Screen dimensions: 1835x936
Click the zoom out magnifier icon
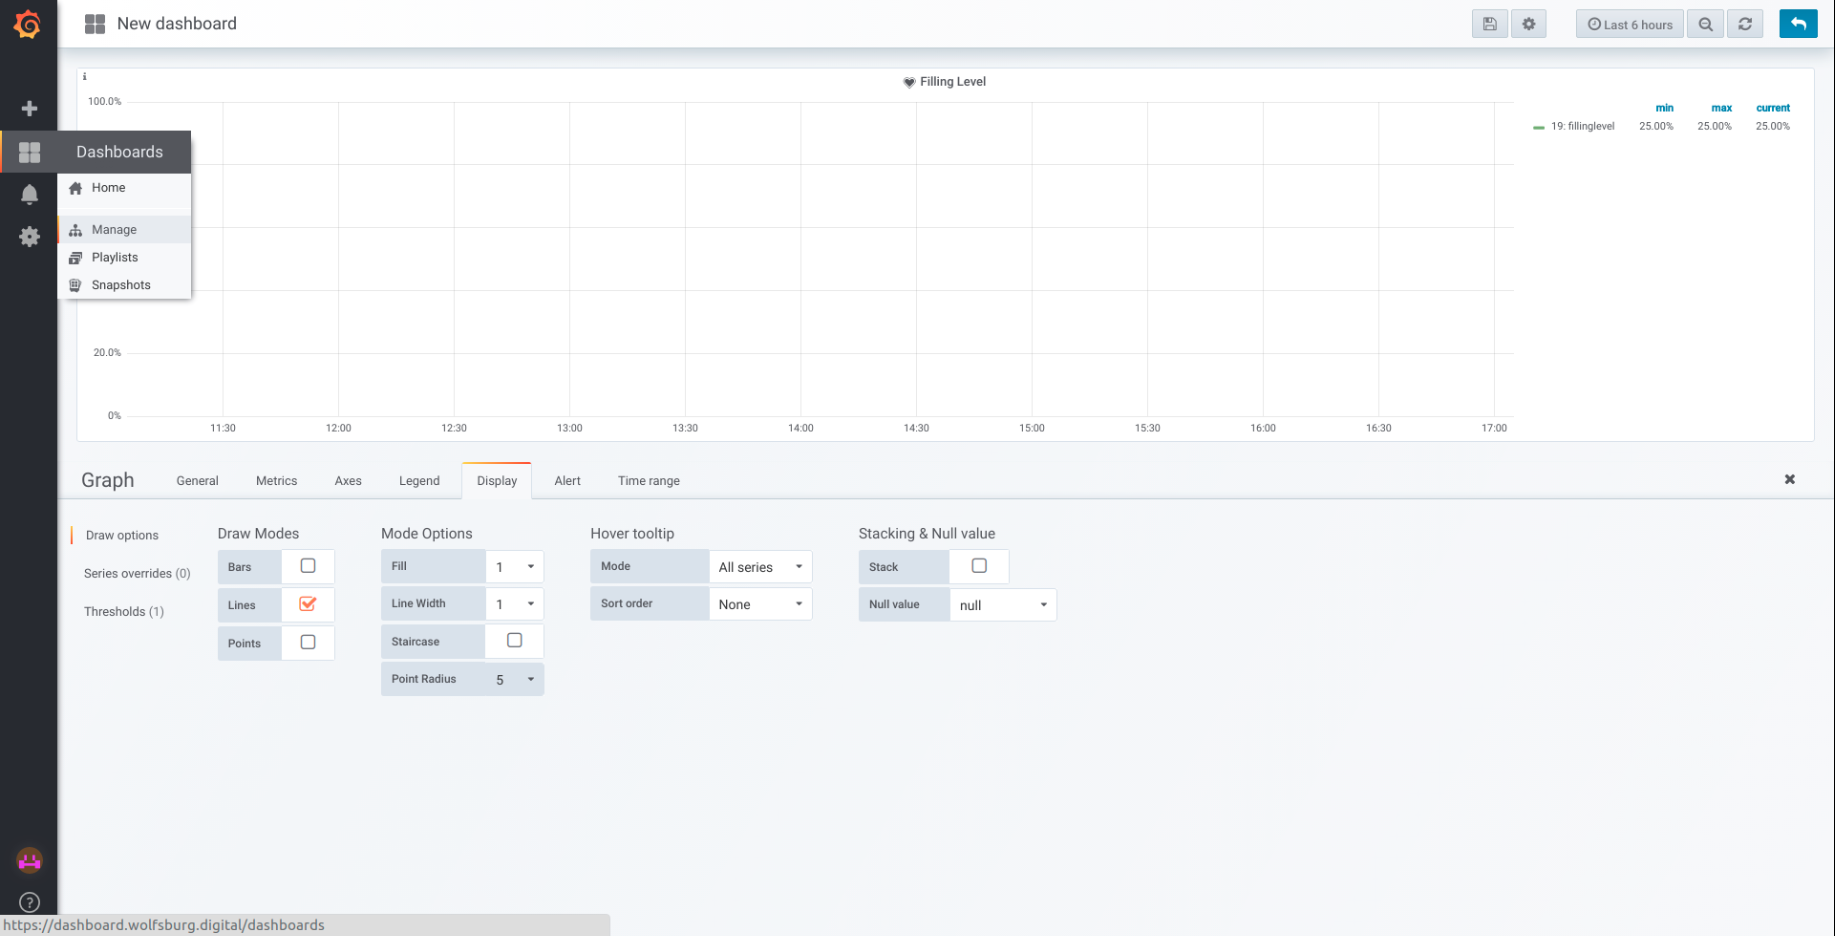pyautogui.click(x=1705, y=24)
